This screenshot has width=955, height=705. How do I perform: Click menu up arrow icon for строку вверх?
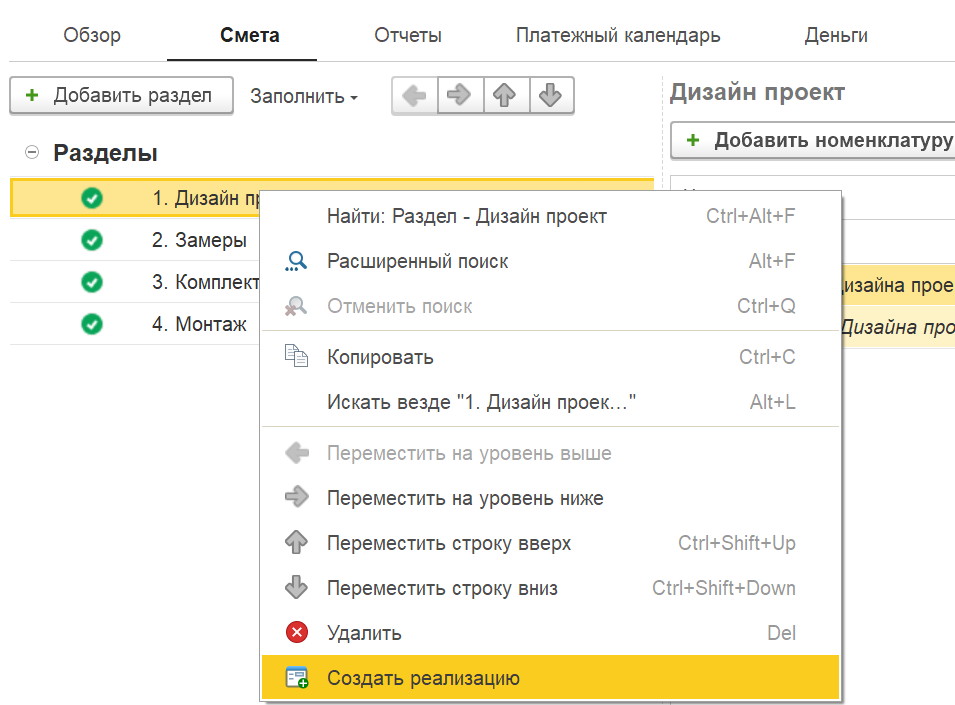297,542
